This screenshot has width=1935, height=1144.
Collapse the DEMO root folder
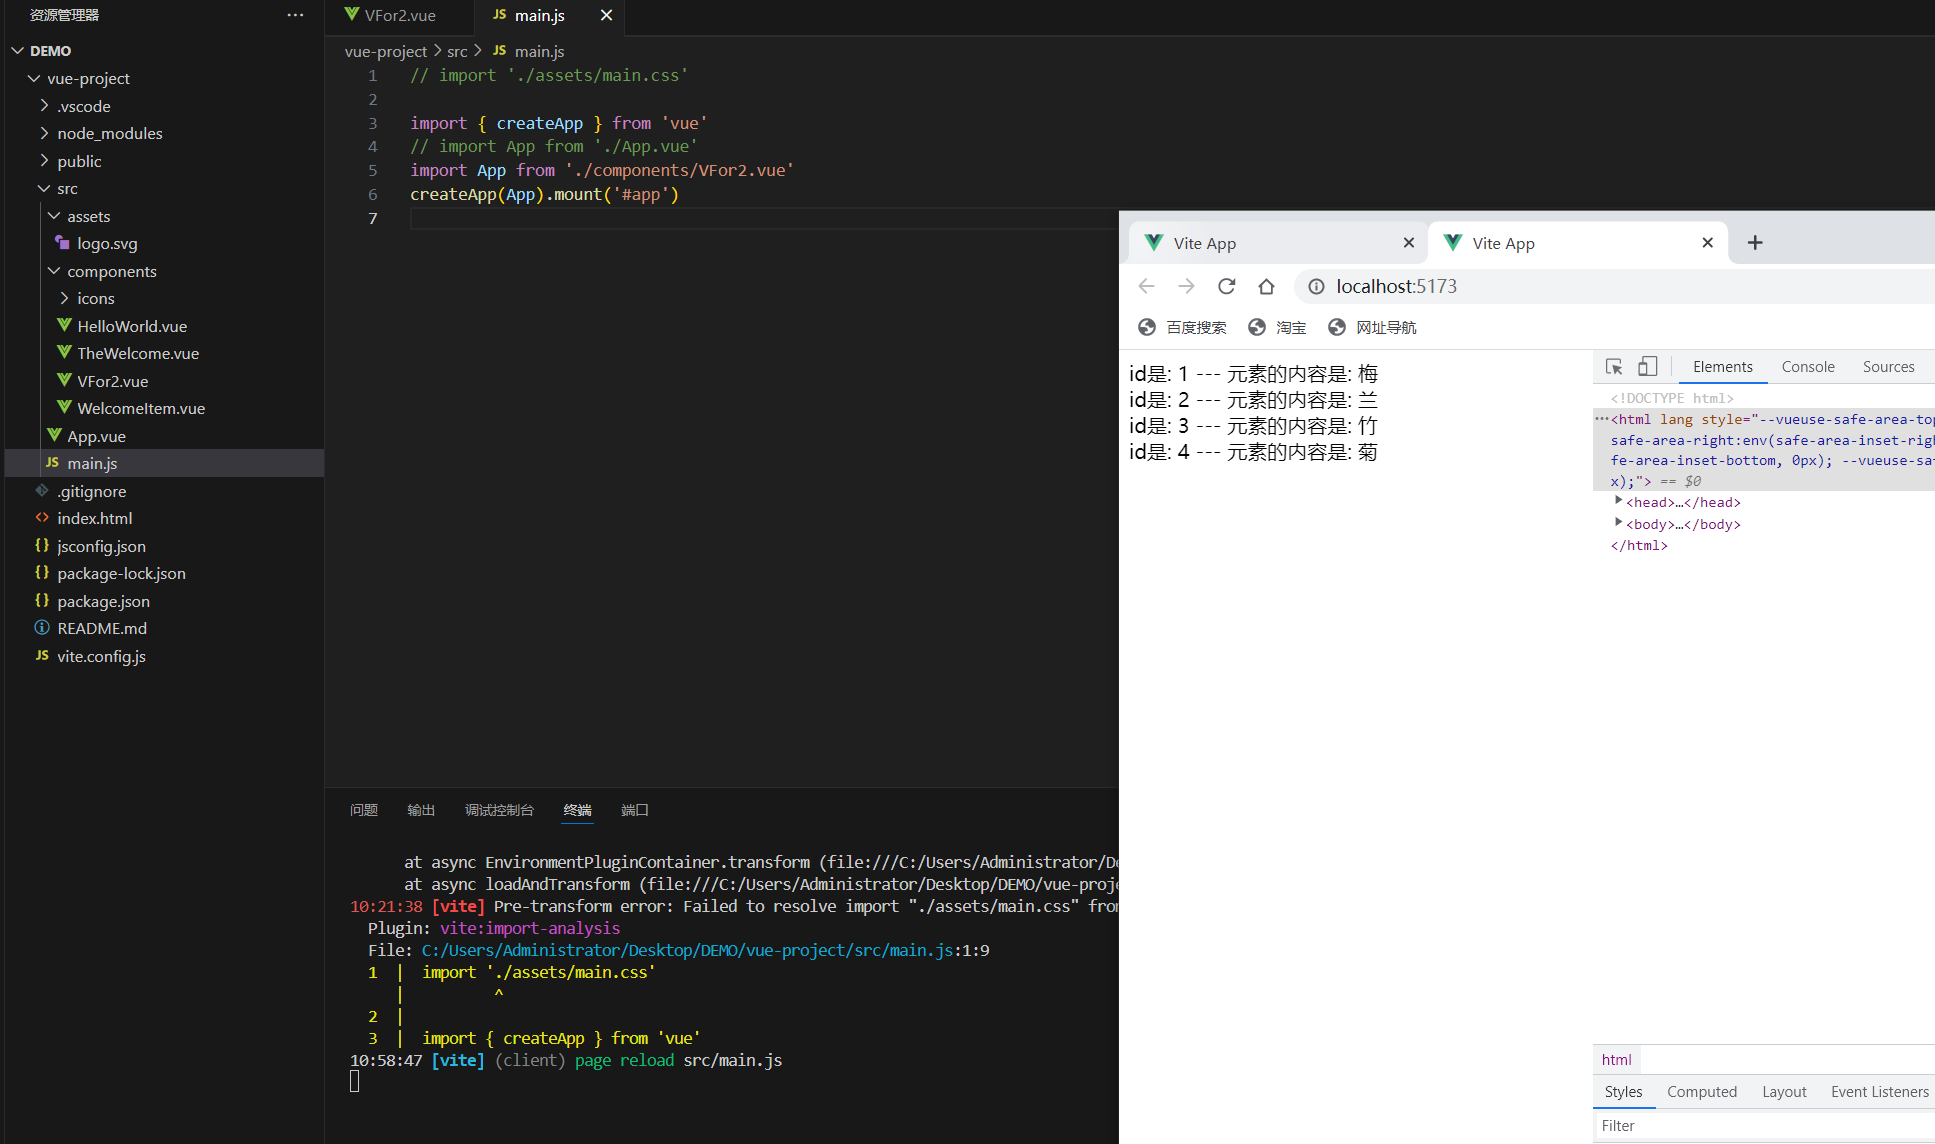[x=17, y=50]
